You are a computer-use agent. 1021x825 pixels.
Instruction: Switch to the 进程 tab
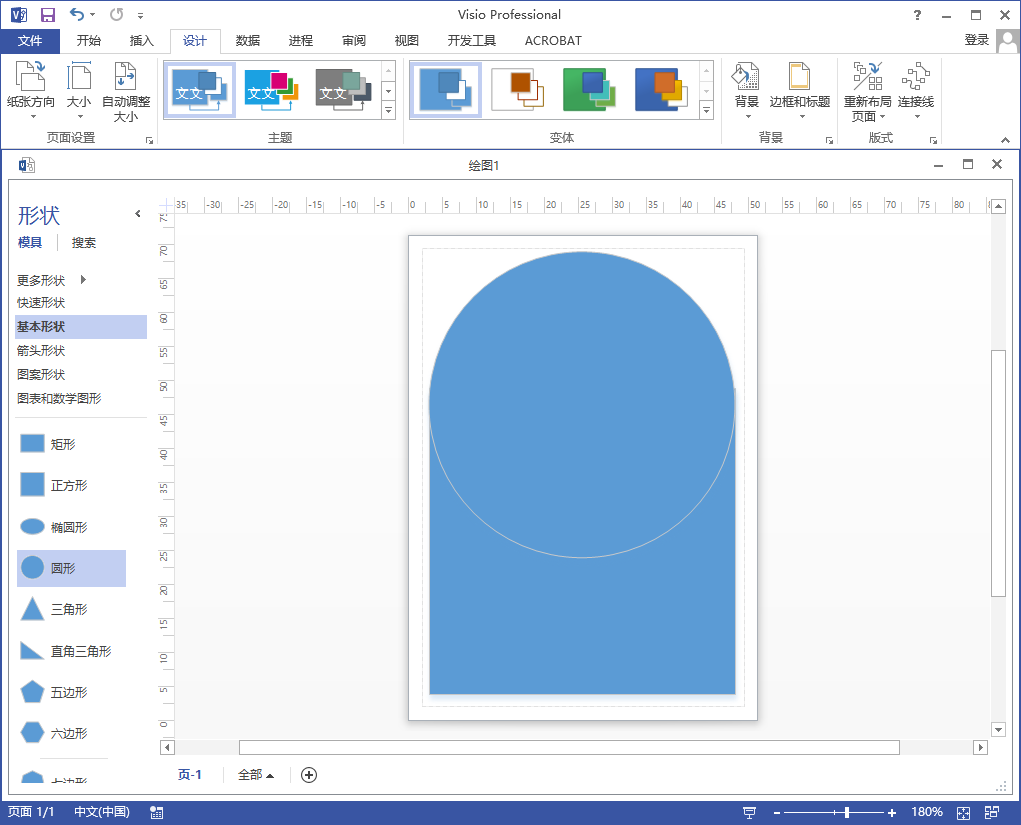pyautogui.click(x=301, y=40)
